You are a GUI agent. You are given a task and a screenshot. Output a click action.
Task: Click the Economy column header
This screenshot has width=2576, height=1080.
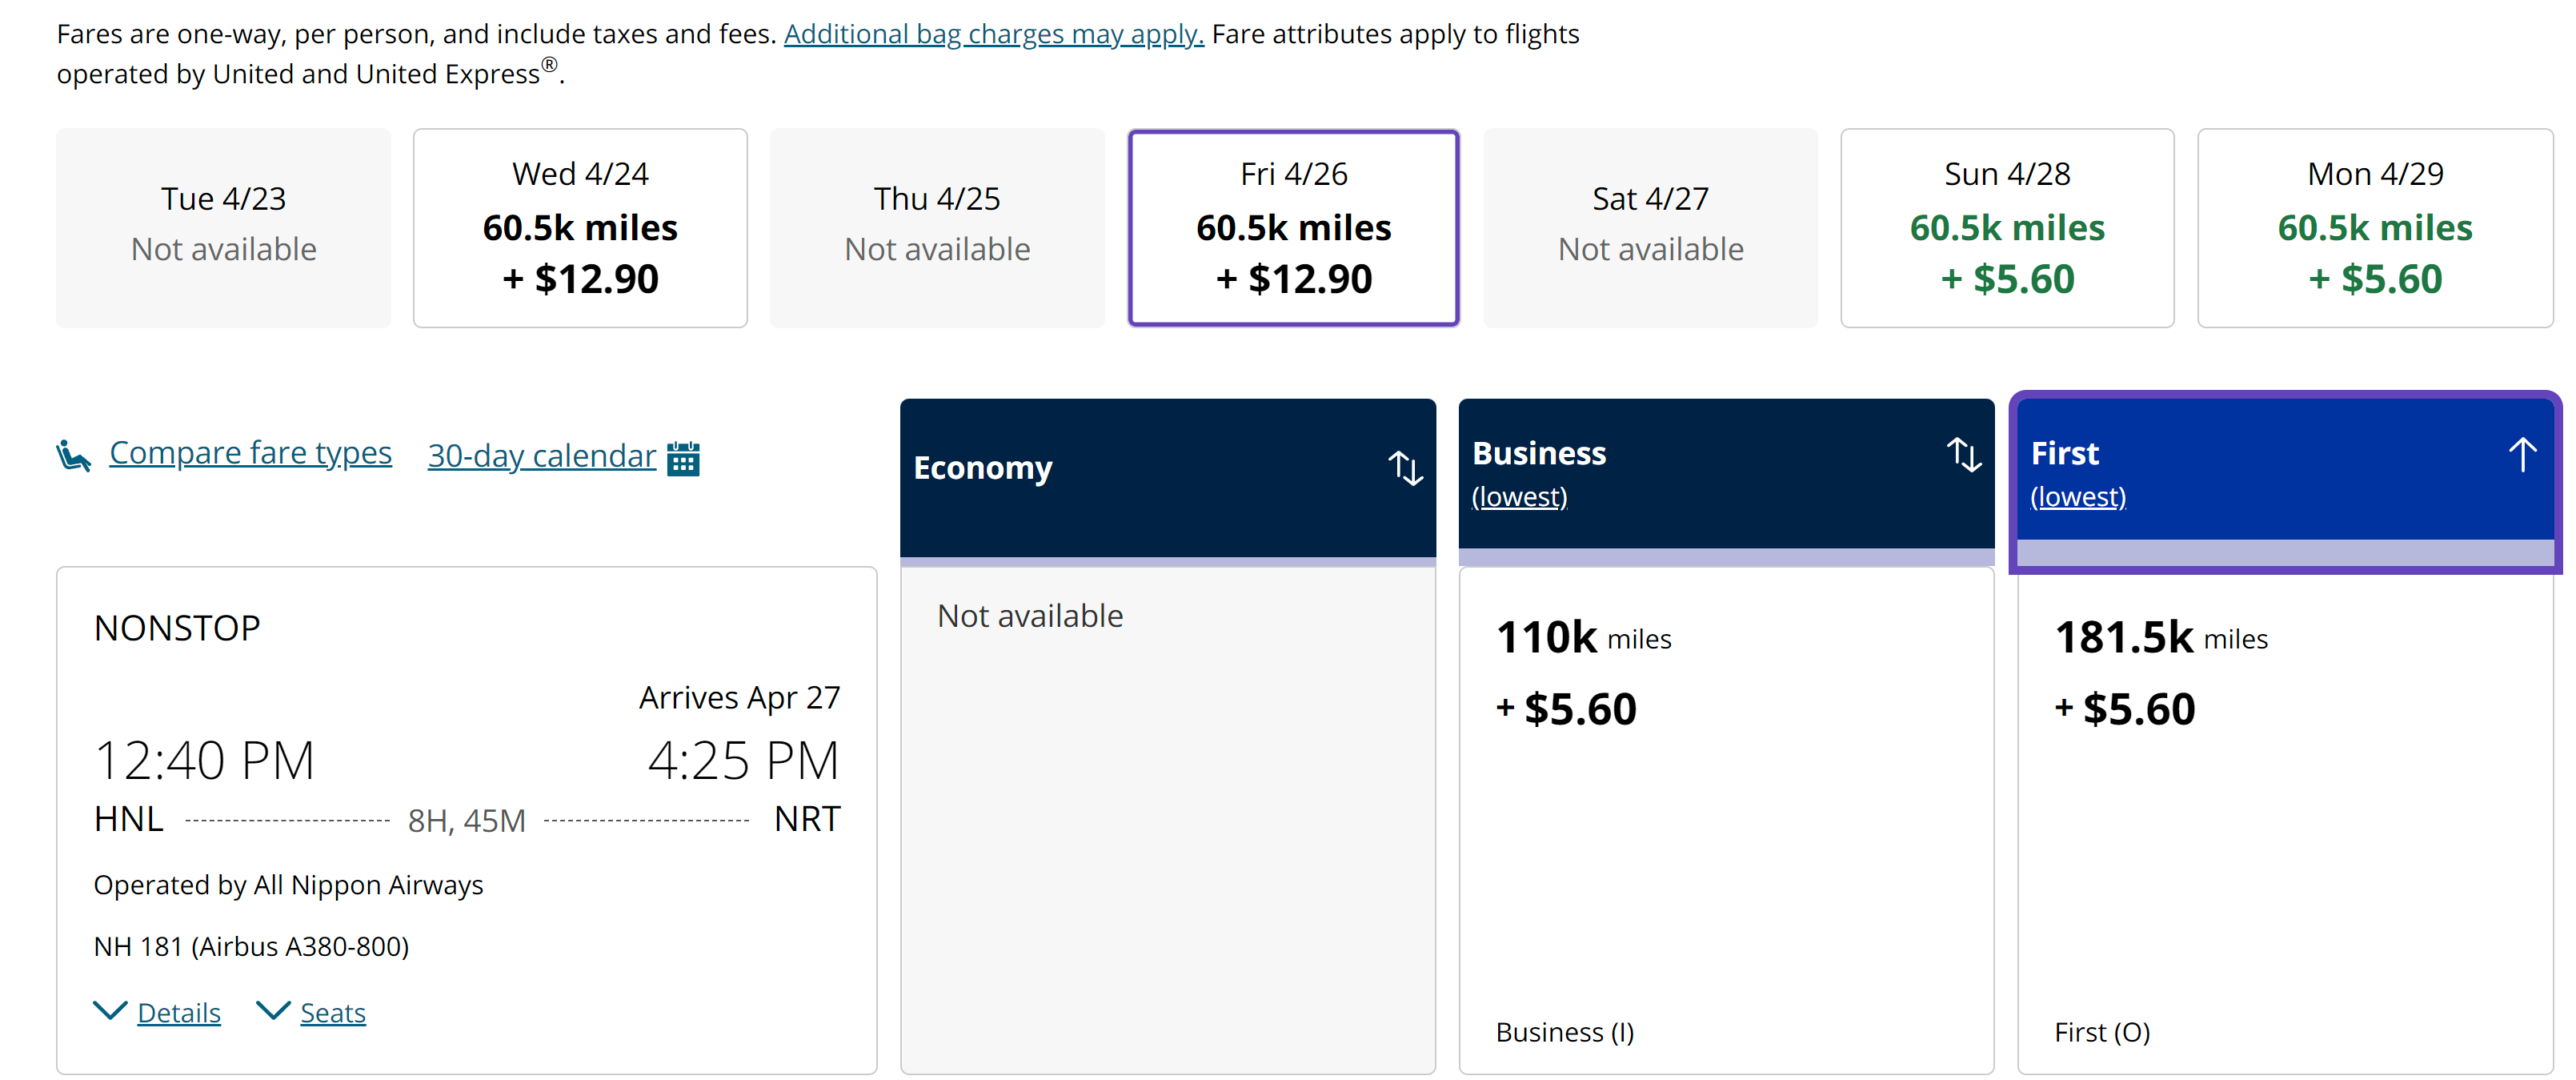[x=1167, y=478]
